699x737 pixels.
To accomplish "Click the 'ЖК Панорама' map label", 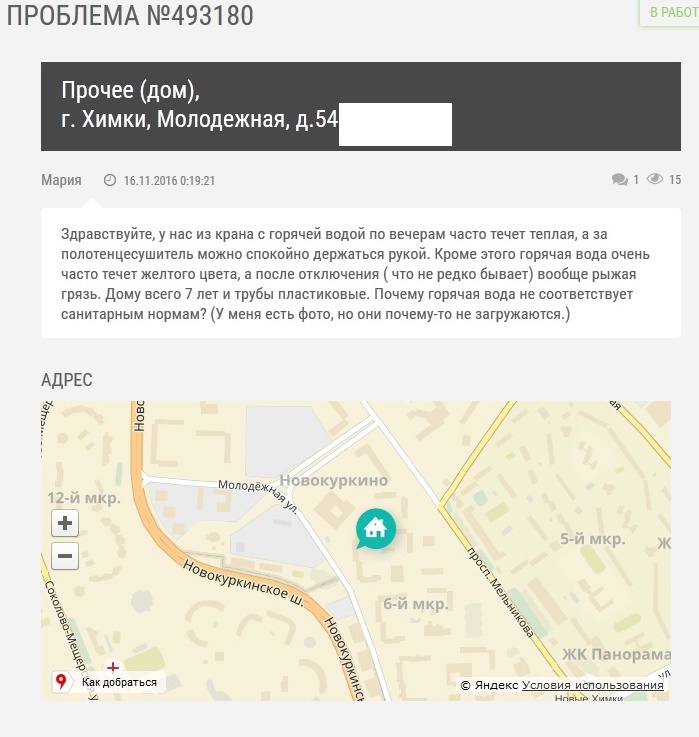I will [617, 654].
